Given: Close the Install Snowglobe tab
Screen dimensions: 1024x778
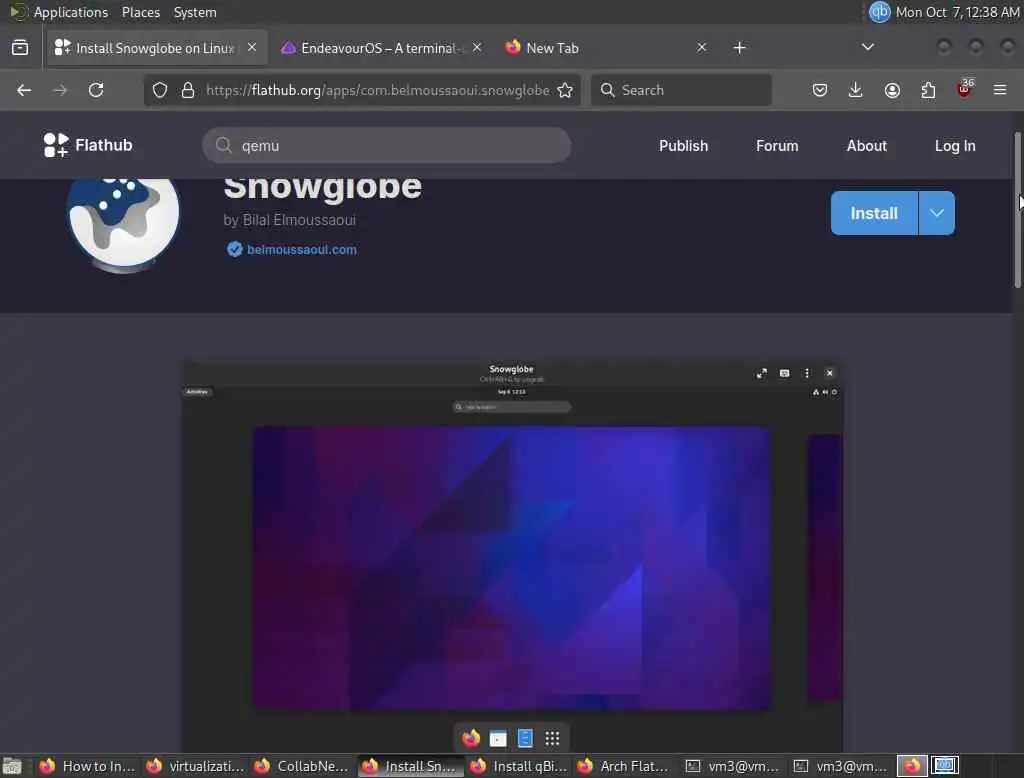Looking at the screenshot, I should point(252,47).
